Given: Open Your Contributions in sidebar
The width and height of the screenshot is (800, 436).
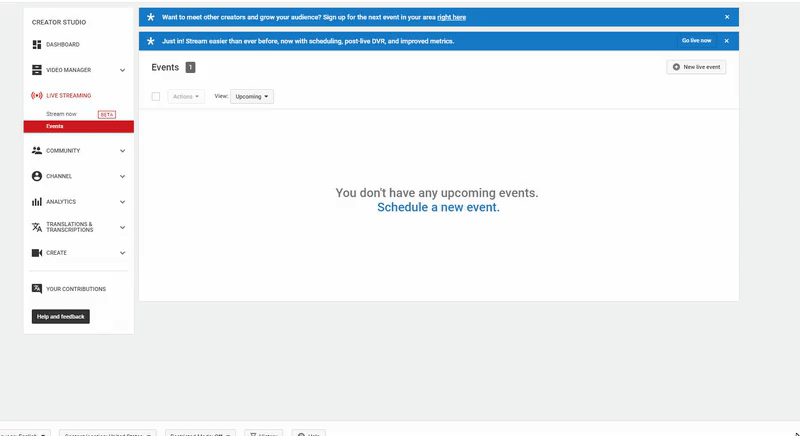Looking at the screenshot, I should [x=76, y=289].
